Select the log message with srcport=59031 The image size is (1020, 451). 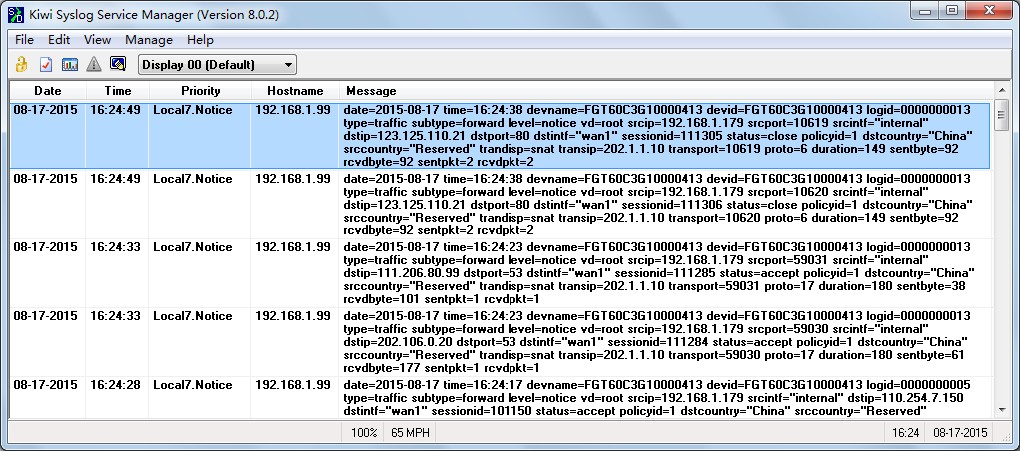[x=658, y=273]
